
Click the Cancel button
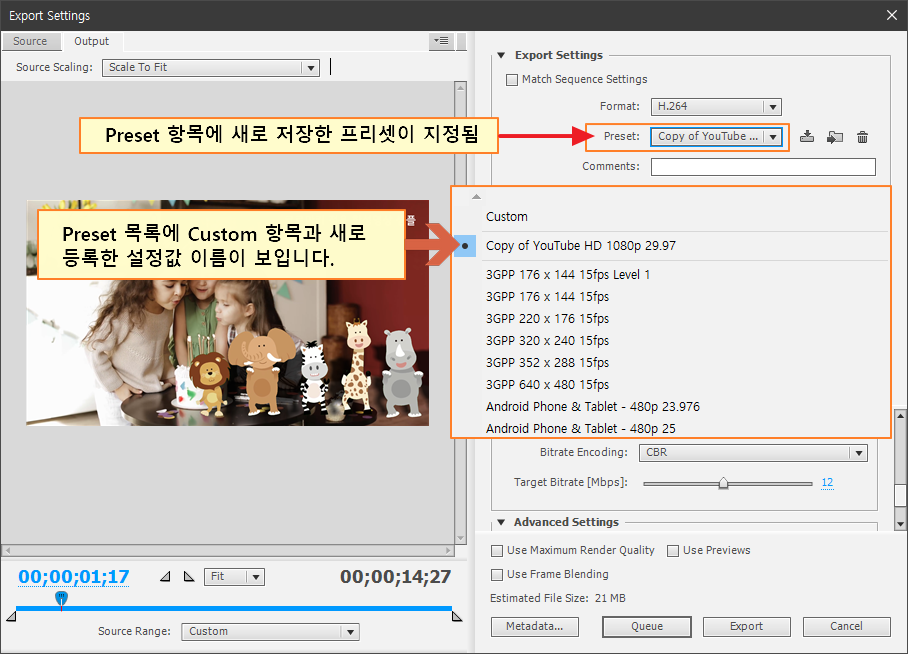[846, 627]
